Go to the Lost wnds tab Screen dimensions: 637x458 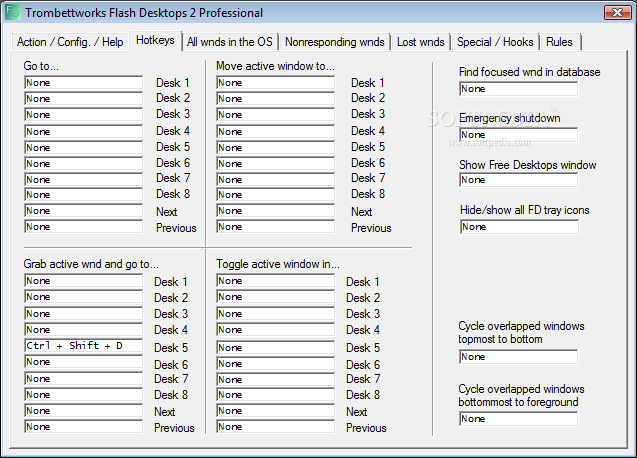click(420, 42)
